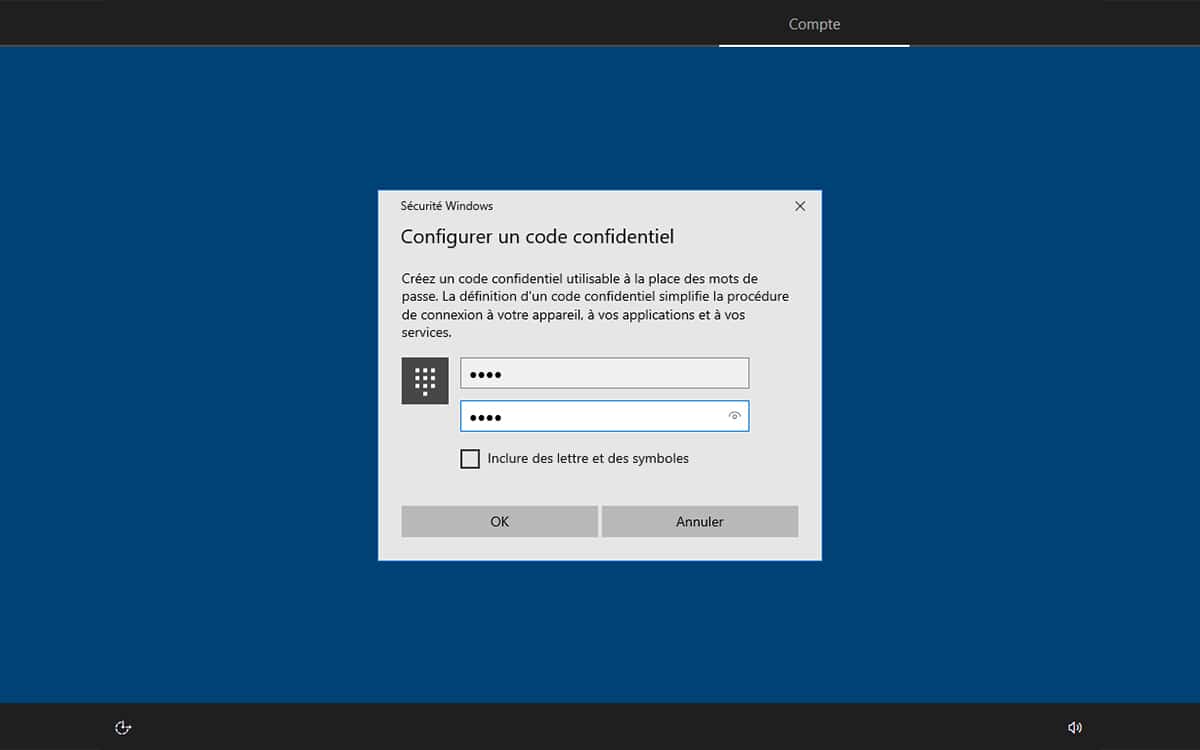This screenshot has height=750, width=1200.
Task: Click the numeric keypad PIN icon
Action: coord(425,381)
